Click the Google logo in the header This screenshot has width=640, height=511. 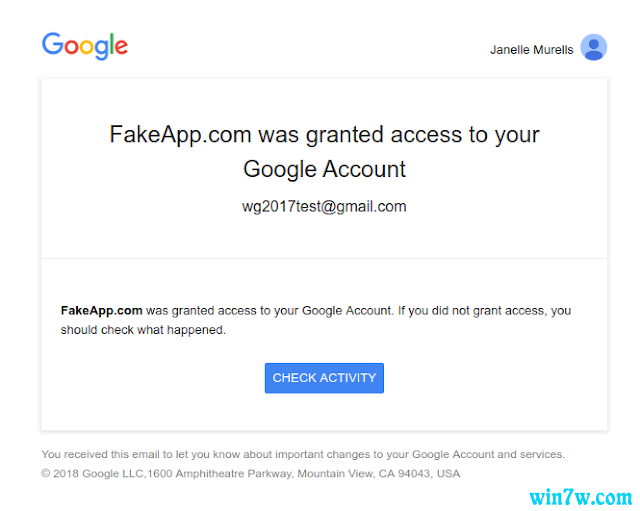[x=85, y=46]
